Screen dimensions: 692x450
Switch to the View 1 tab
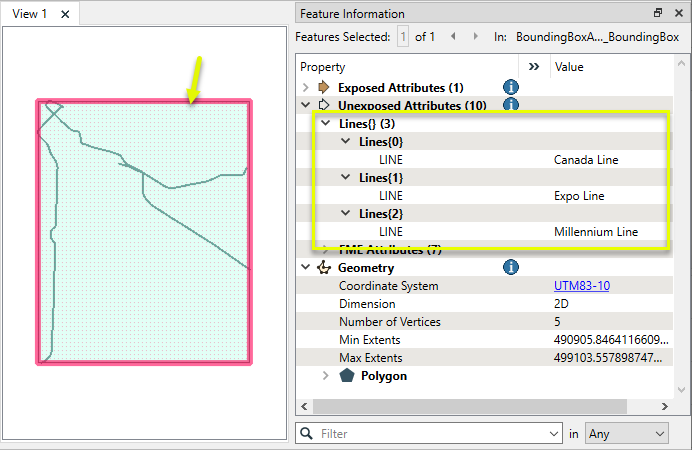[30, 14]
